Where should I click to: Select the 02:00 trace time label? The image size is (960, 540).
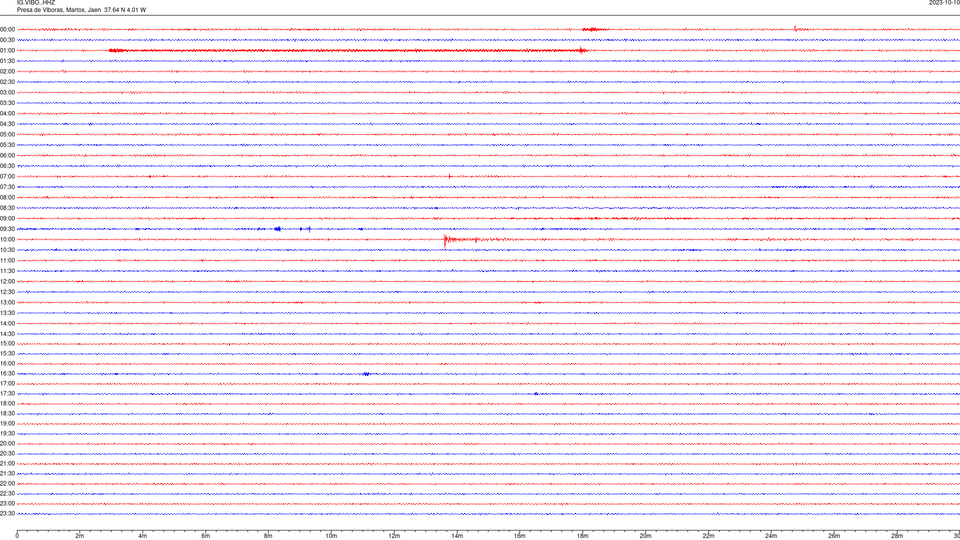[7, 72]
